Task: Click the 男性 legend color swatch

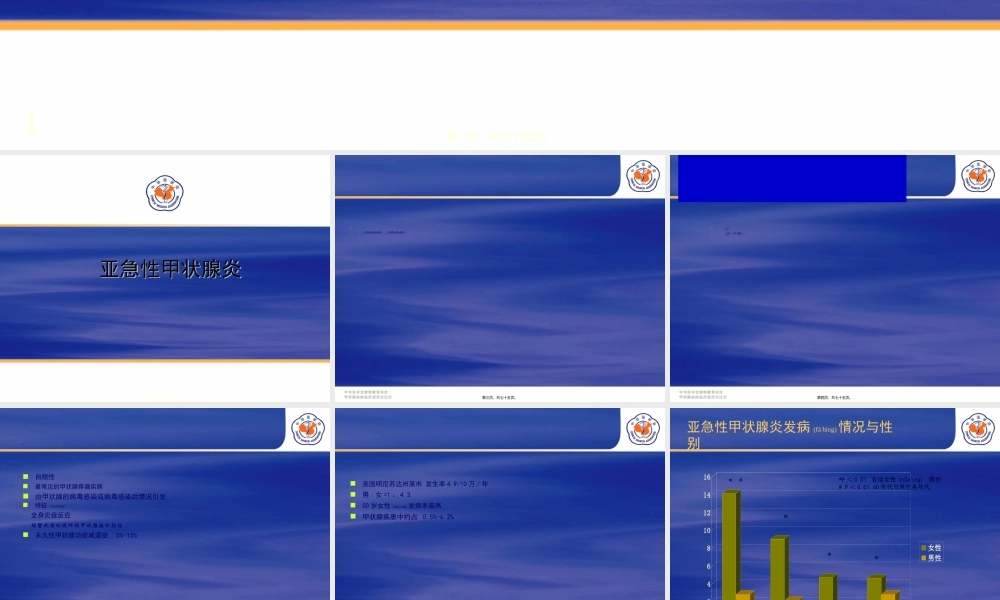Action: (923, 558)
